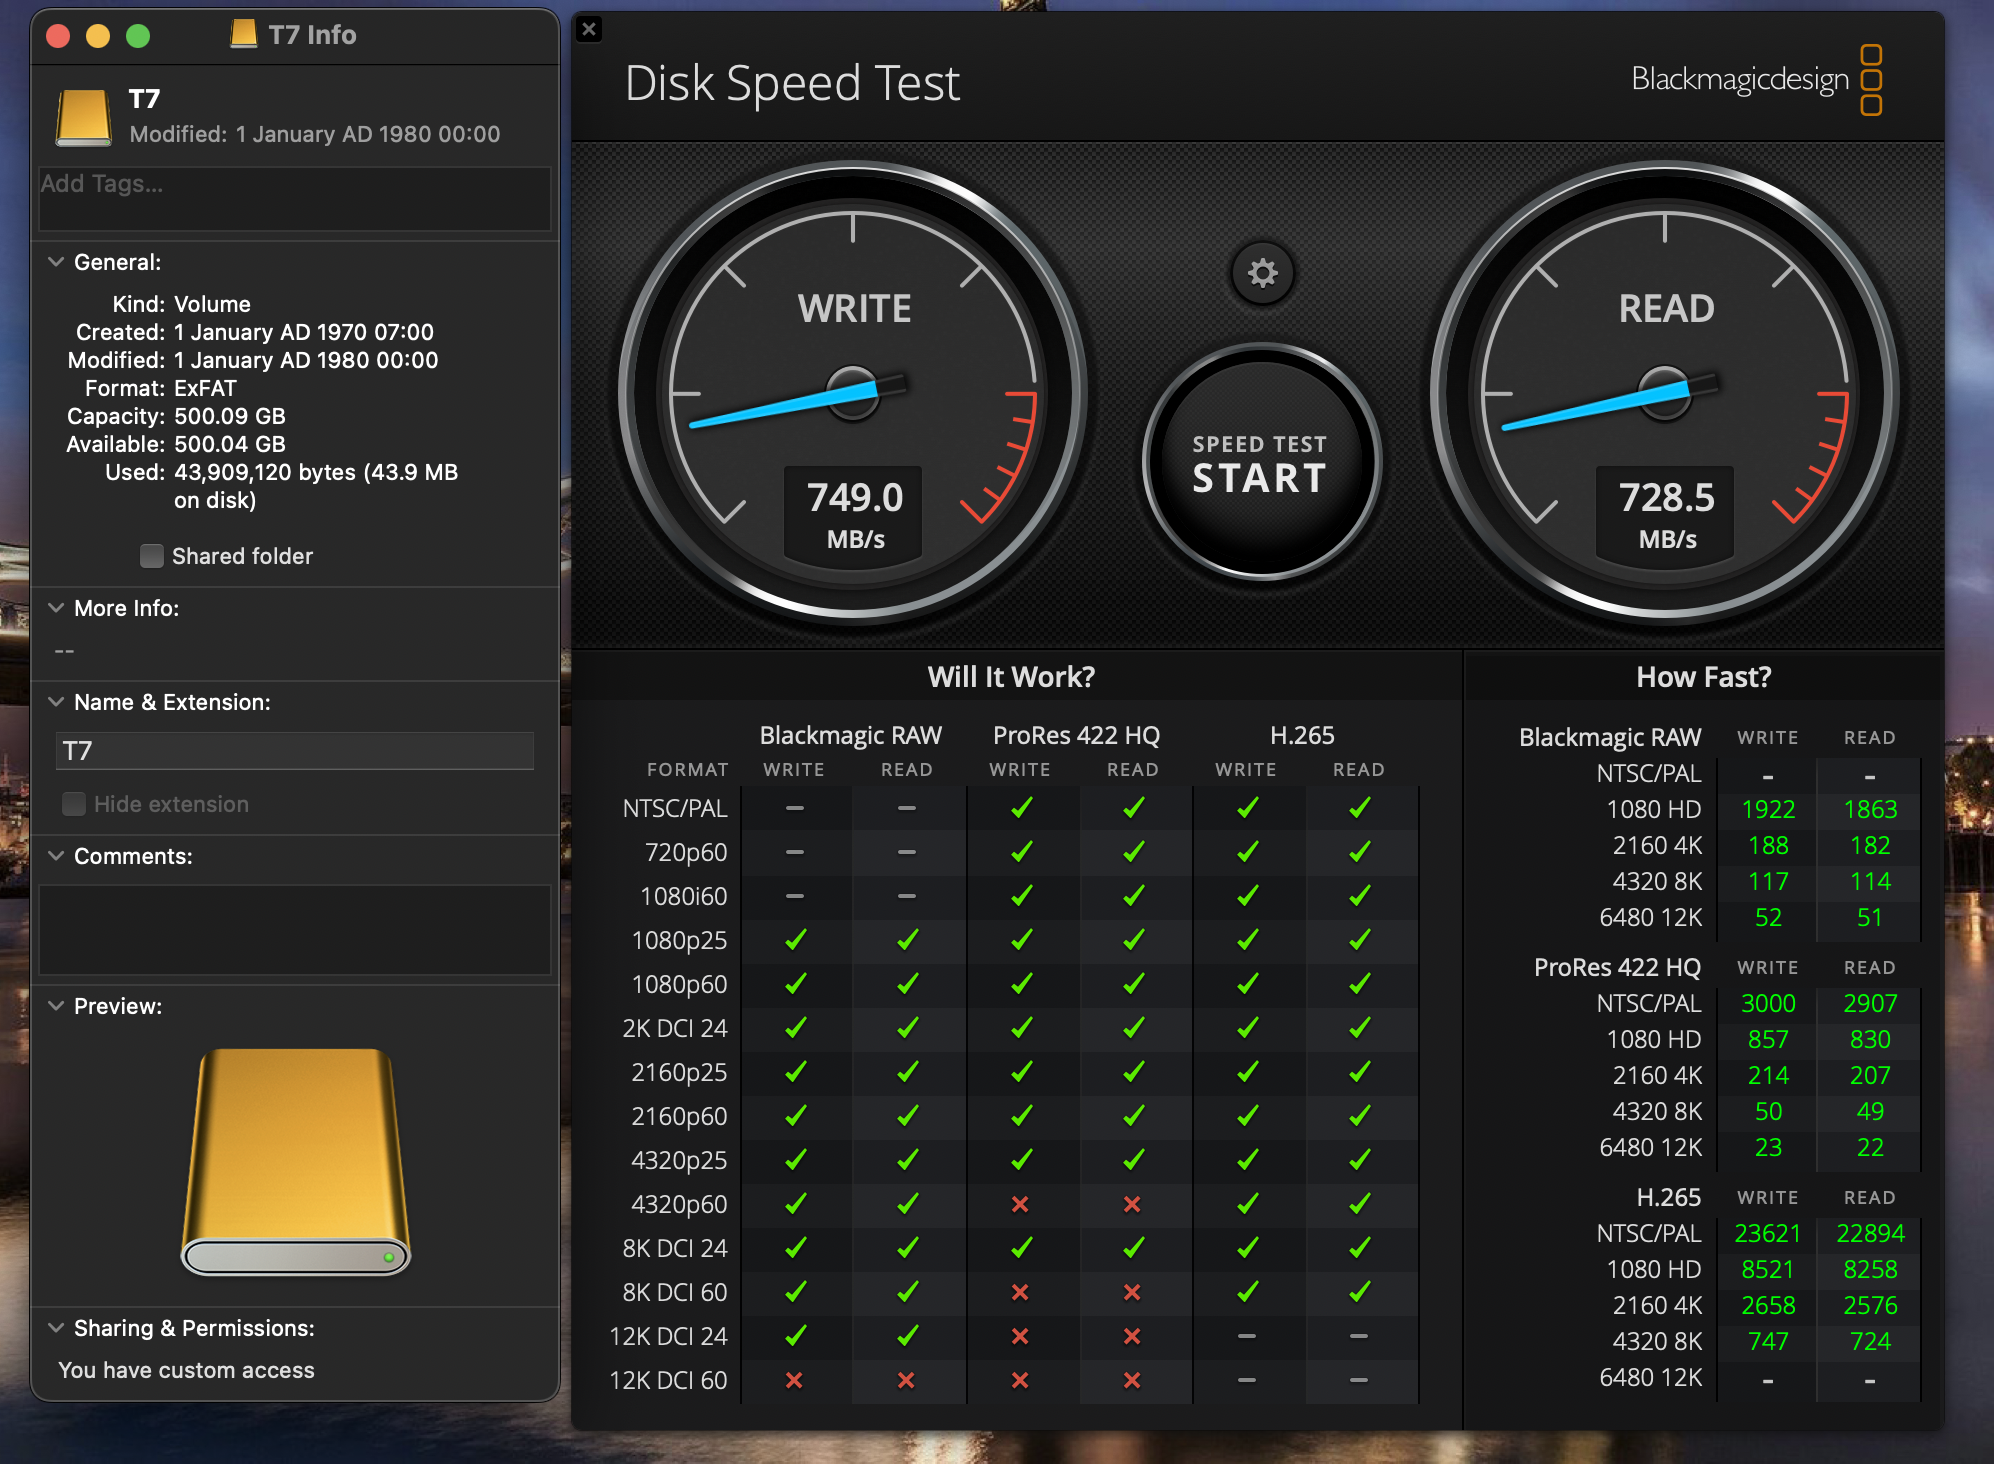Image resolution: width=1994 pixels, height=1464 pixels.
Task: Collapse the Name & Extension section
Action: [56, 702]
